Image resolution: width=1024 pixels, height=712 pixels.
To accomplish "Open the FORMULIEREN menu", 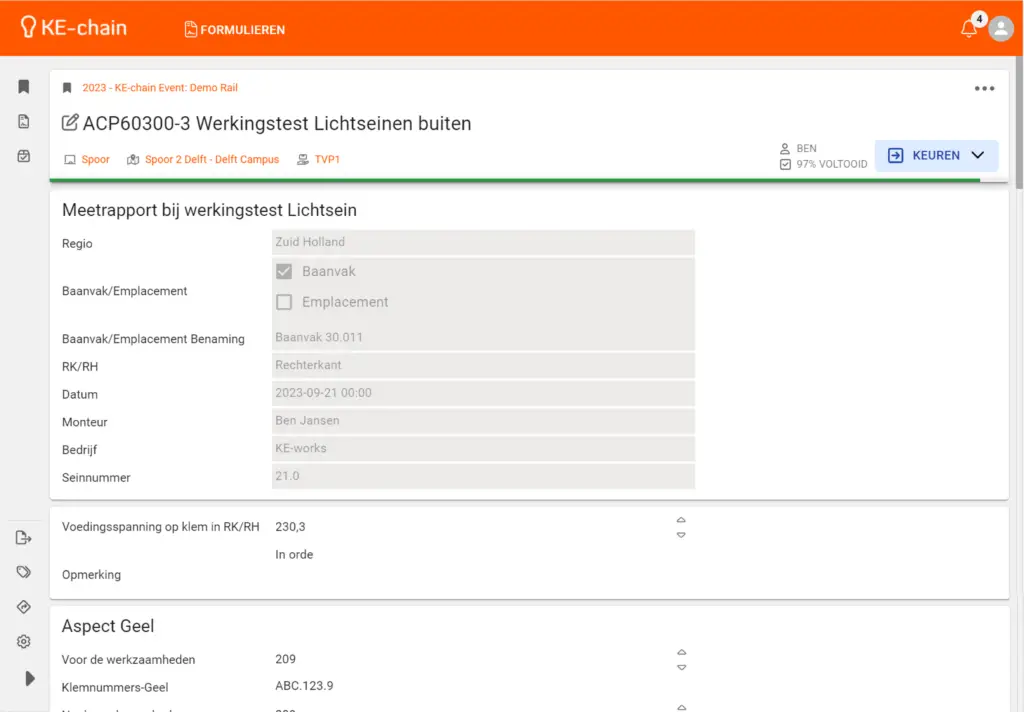I will [x=235, y=30].
